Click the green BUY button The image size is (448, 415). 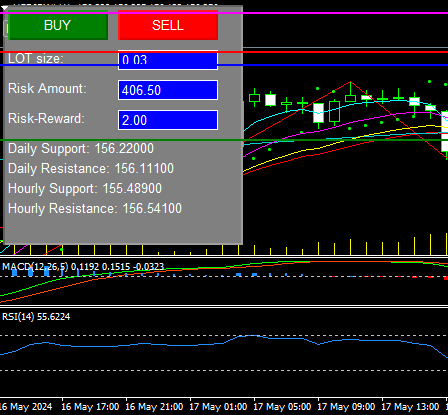58,25
